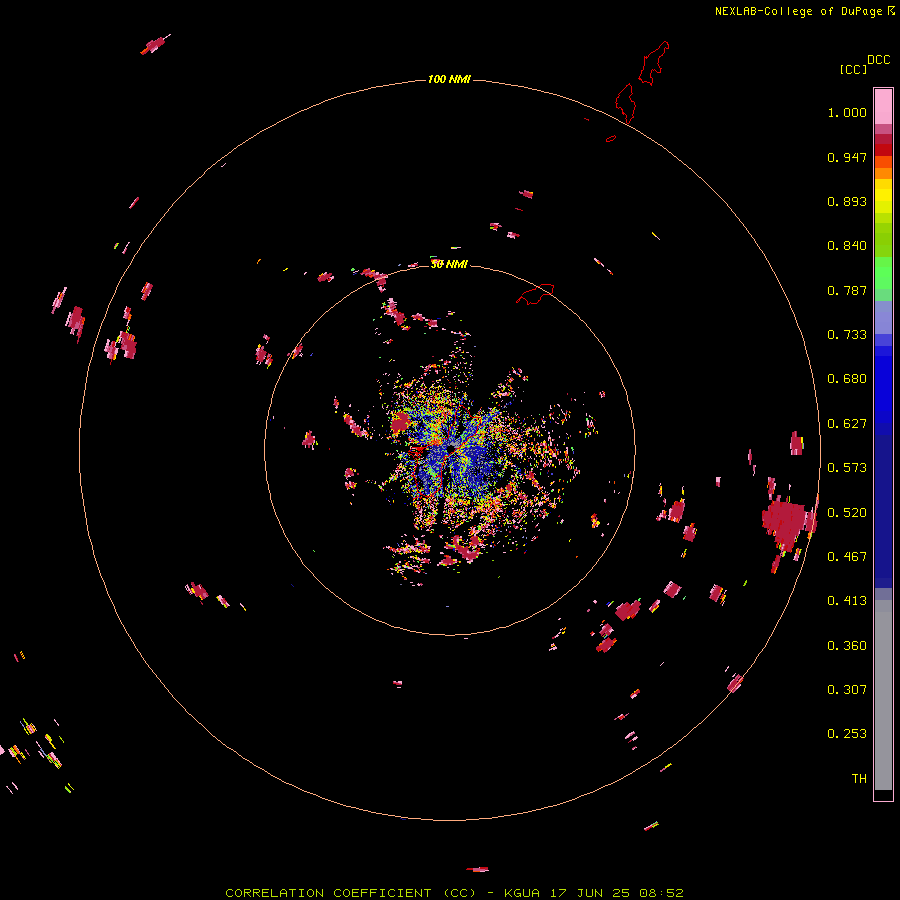Click the 0.840 color scale value
The image size is (900, 900).
847,246
